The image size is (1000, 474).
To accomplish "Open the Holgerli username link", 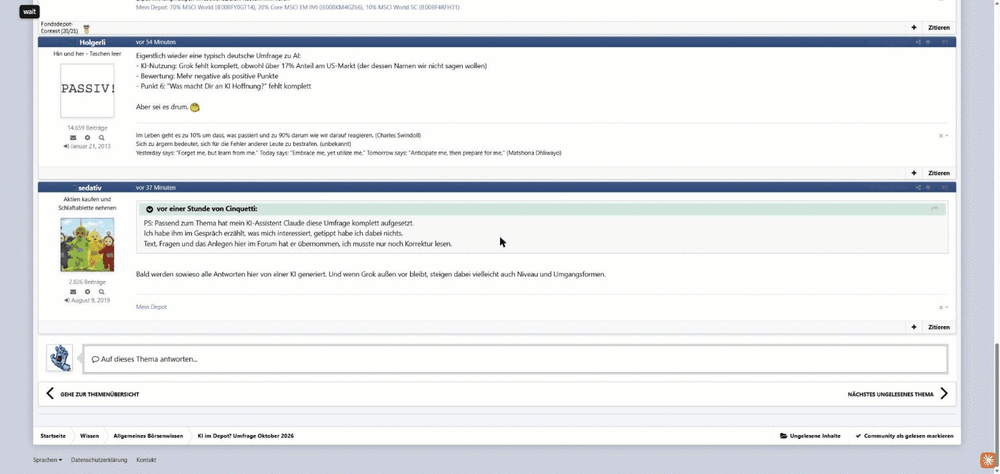I will [92, 42].
